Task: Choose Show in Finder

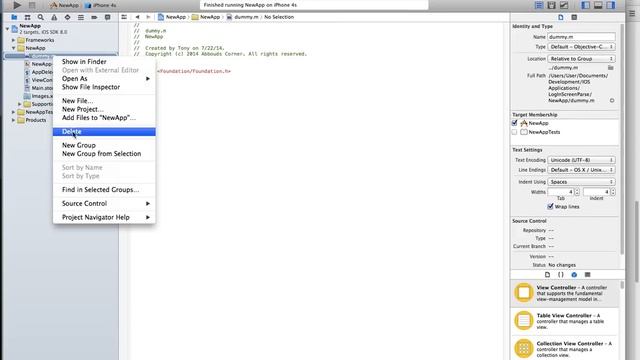Action: [104, 62]
